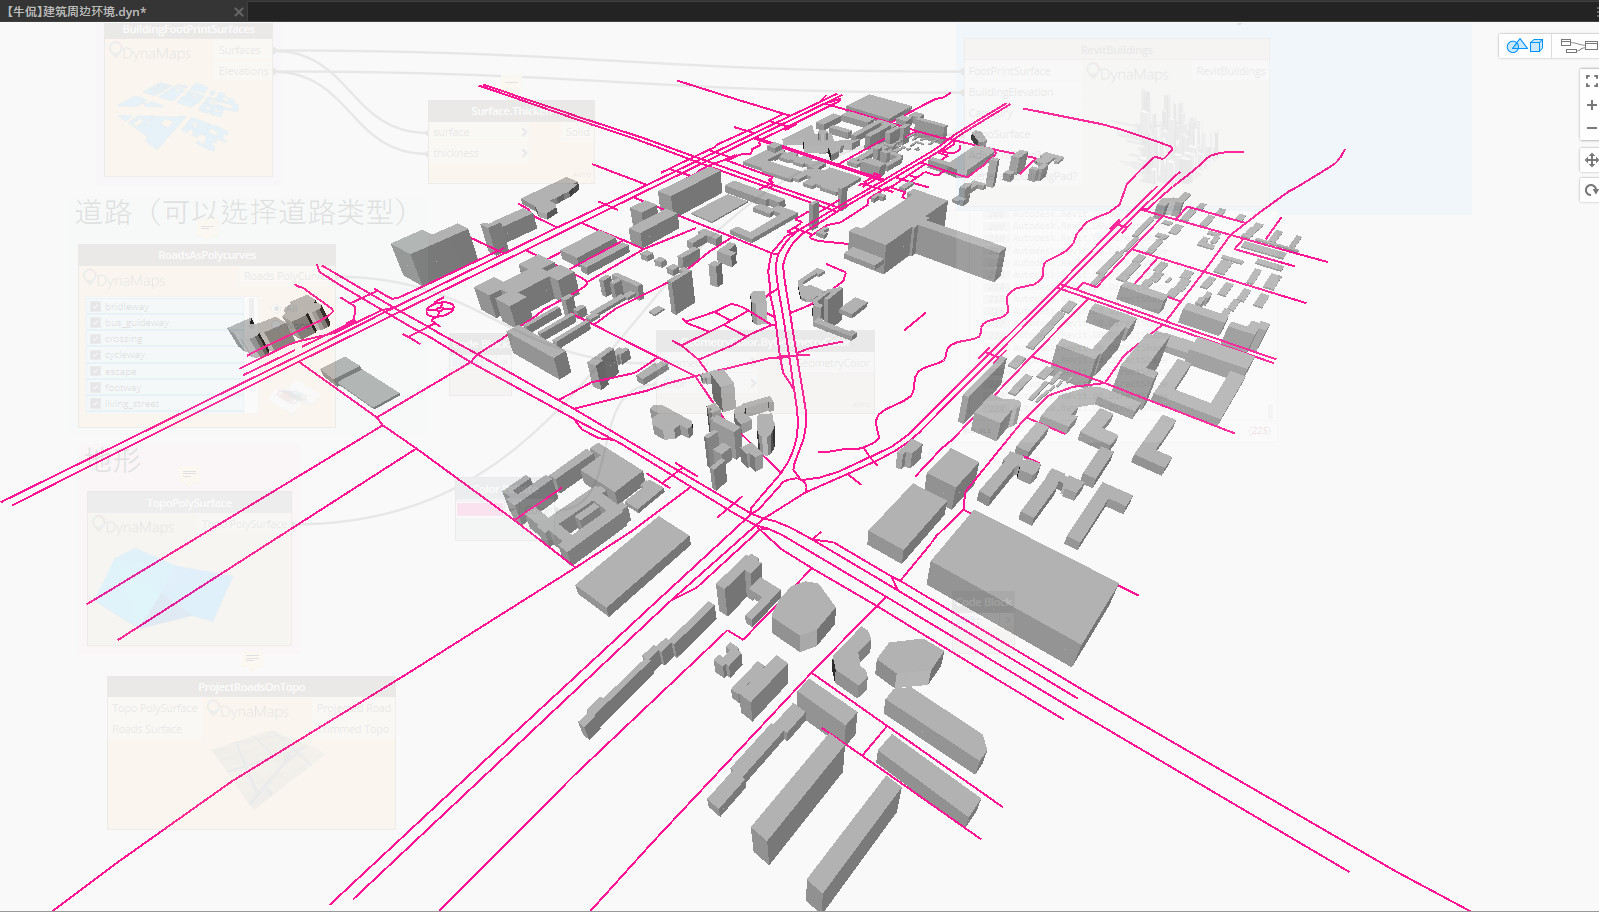This screenshot has height=912, width=1599.
Task: Toggle the cycleway checkbox
Action: click(96, 355)
